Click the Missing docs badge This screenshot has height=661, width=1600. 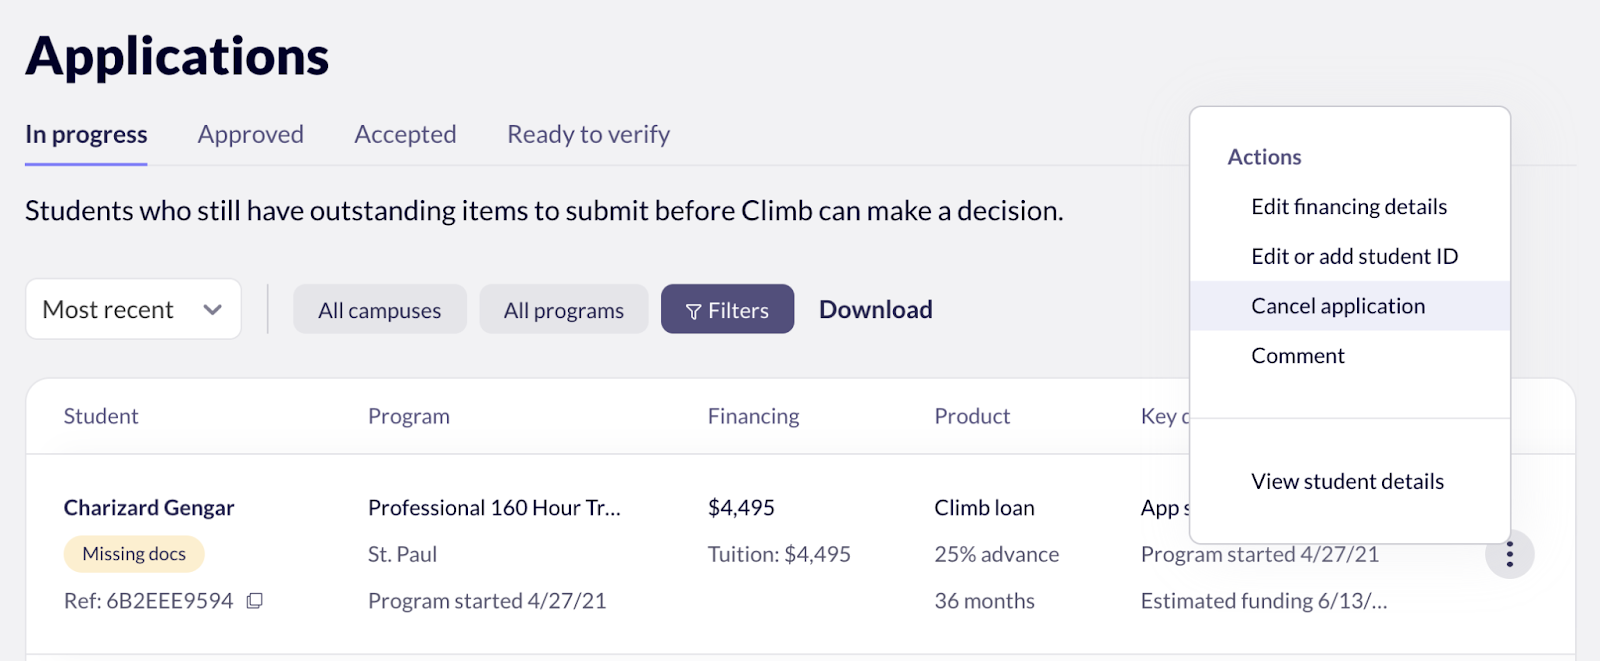(x=134, y=554)
